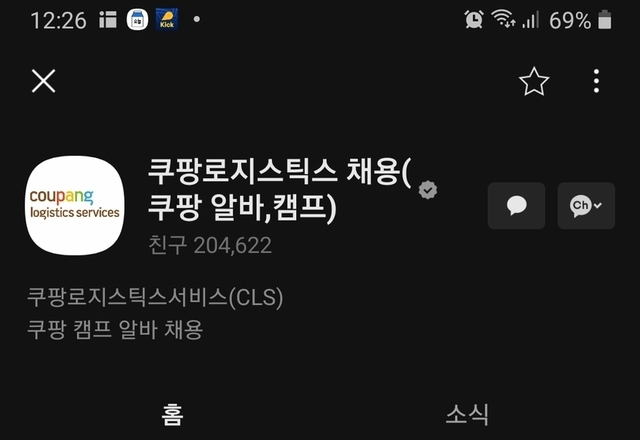Image resolution: width=640 pixels, height=440 pixels.
Task: Tap the cellular signal bars icon
Action: [530, 20]
